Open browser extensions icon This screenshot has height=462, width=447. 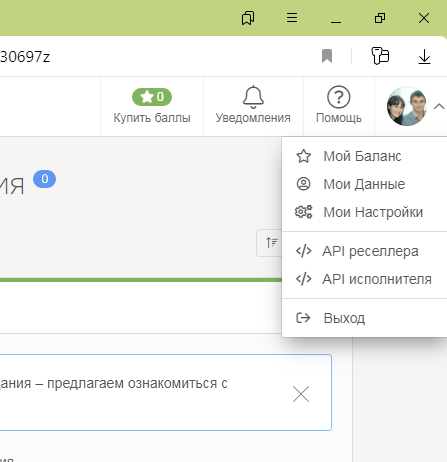[x=380, y=56]
